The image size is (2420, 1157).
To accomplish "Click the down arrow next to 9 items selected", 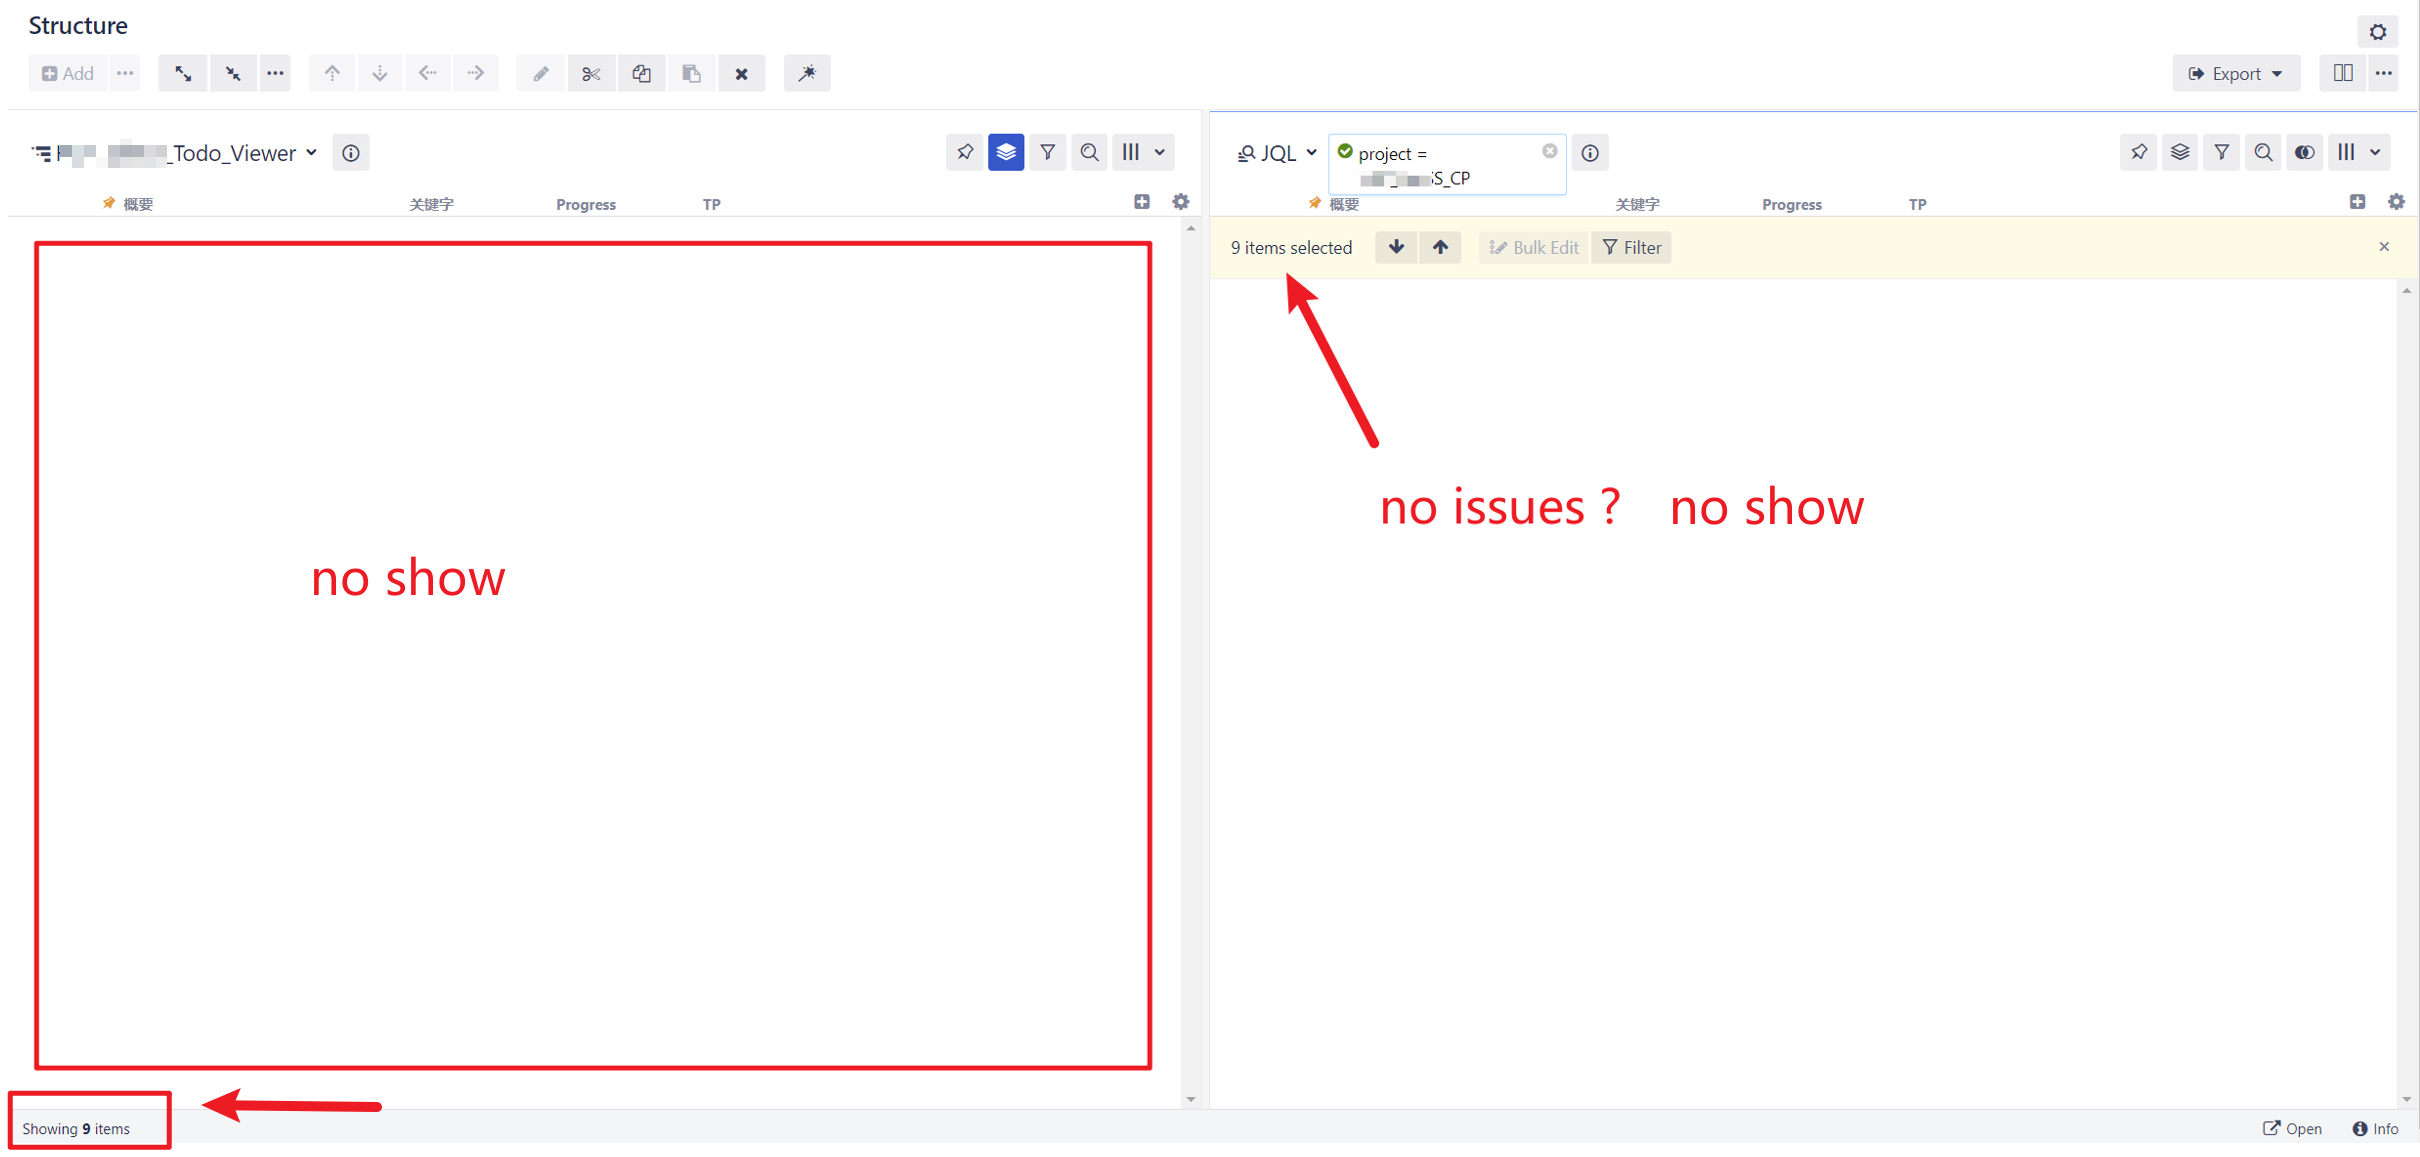I will click(x=1396, y=247).
